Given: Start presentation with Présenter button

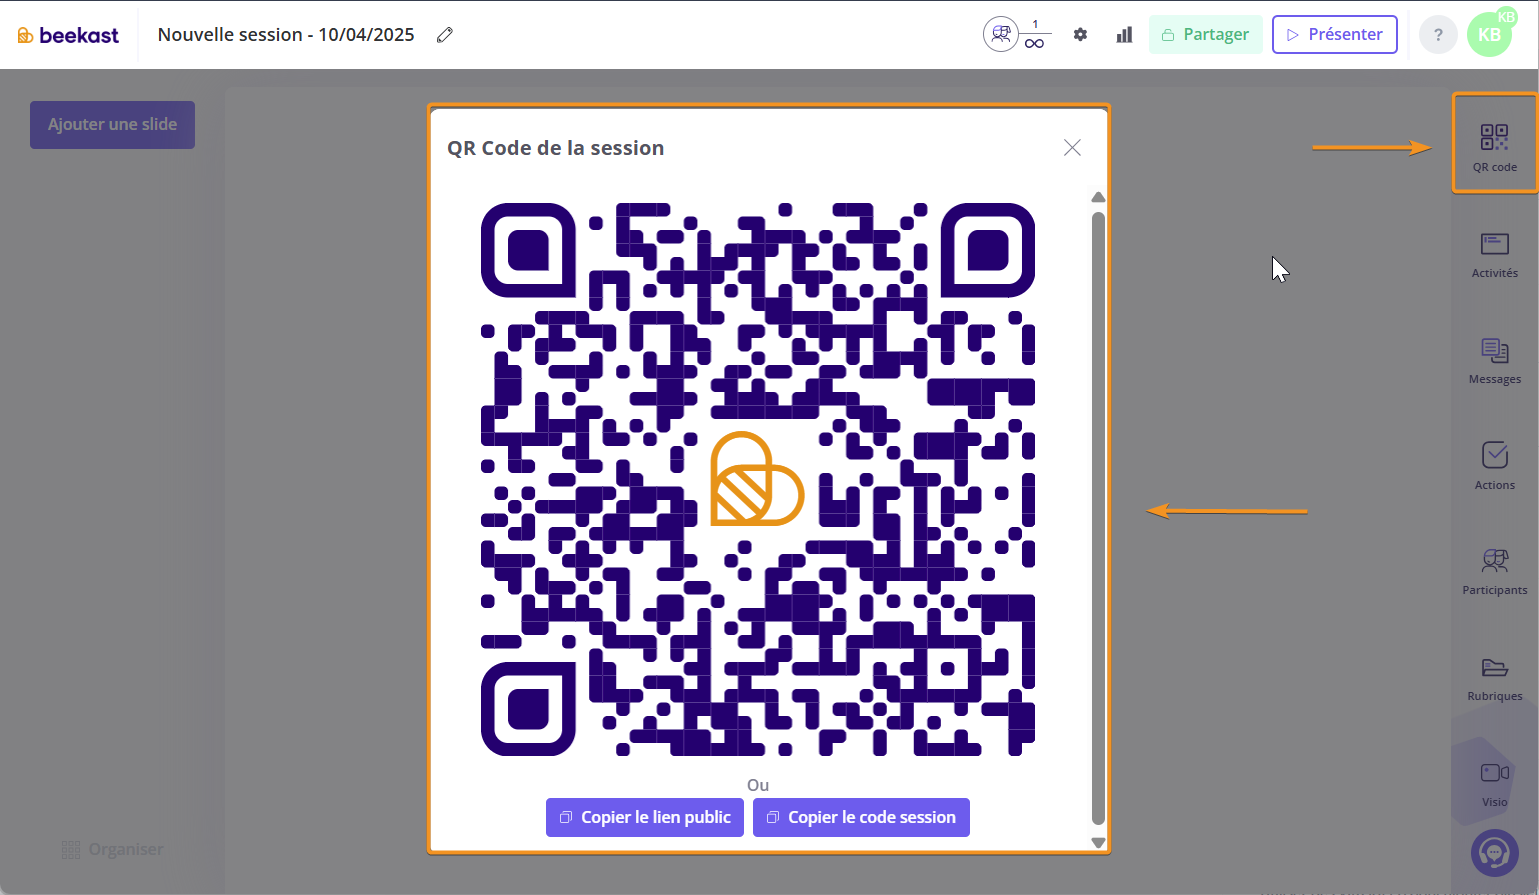Looking at the screenshot, I should coord(1334,34).
